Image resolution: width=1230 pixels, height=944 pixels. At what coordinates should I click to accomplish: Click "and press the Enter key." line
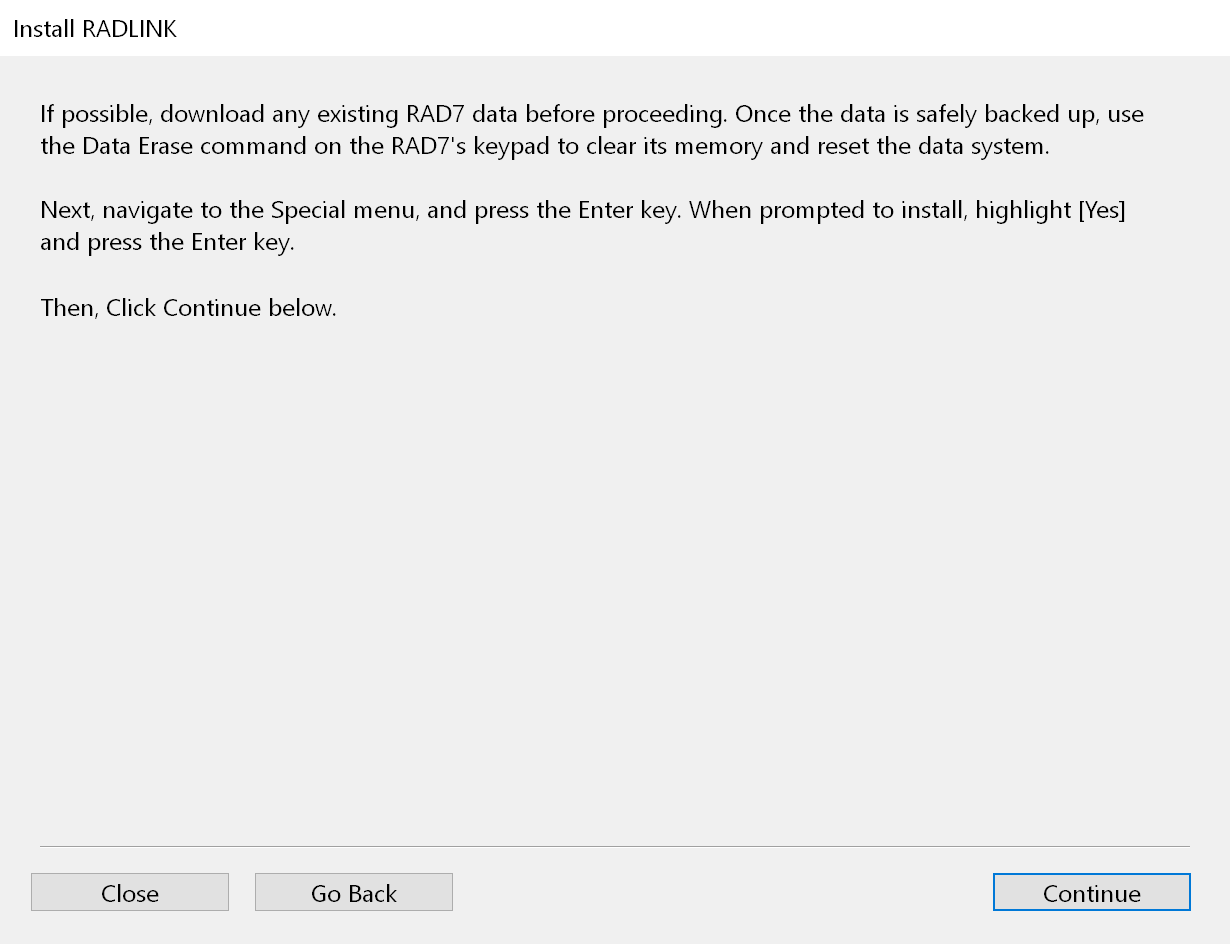(x=167, y=243)
